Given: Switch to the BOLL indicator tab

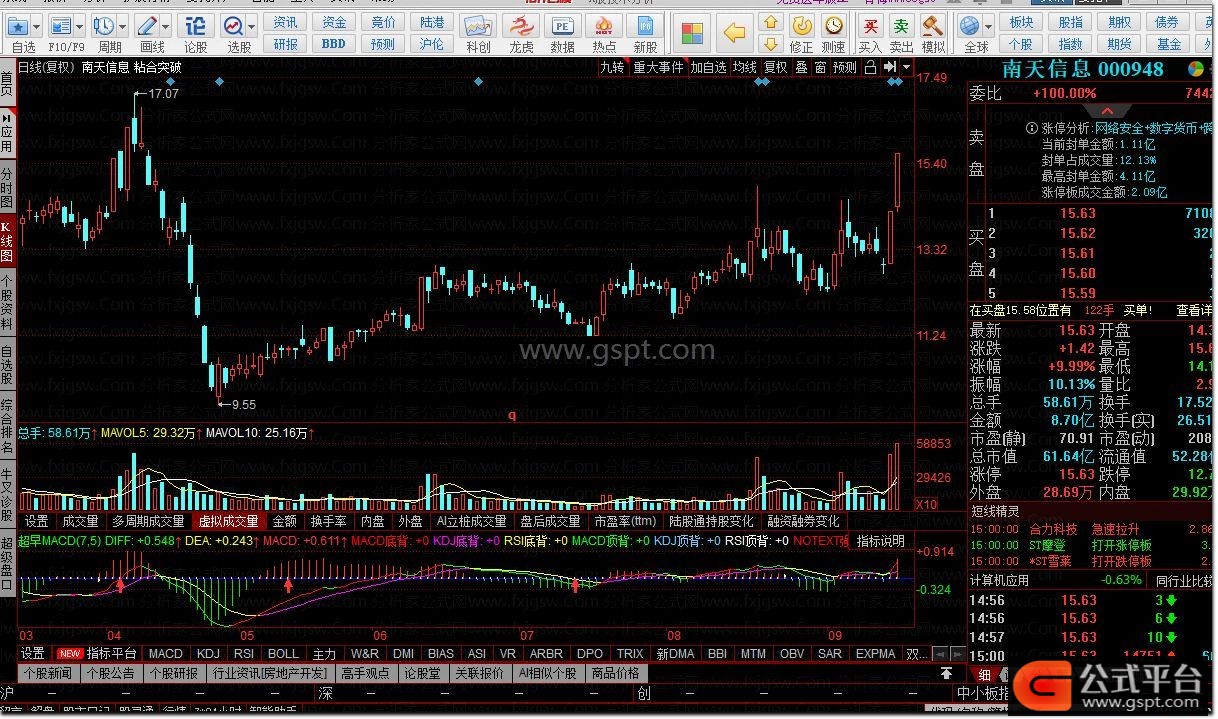Looking at the screenshot, I should 283,654.
